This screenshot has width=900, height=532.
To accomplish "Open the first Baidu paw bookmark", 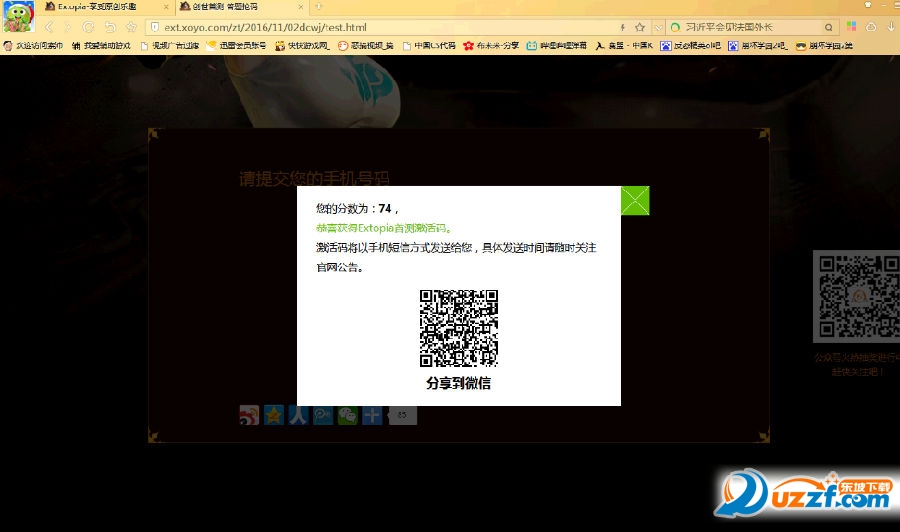I will (x=690, y=46).
